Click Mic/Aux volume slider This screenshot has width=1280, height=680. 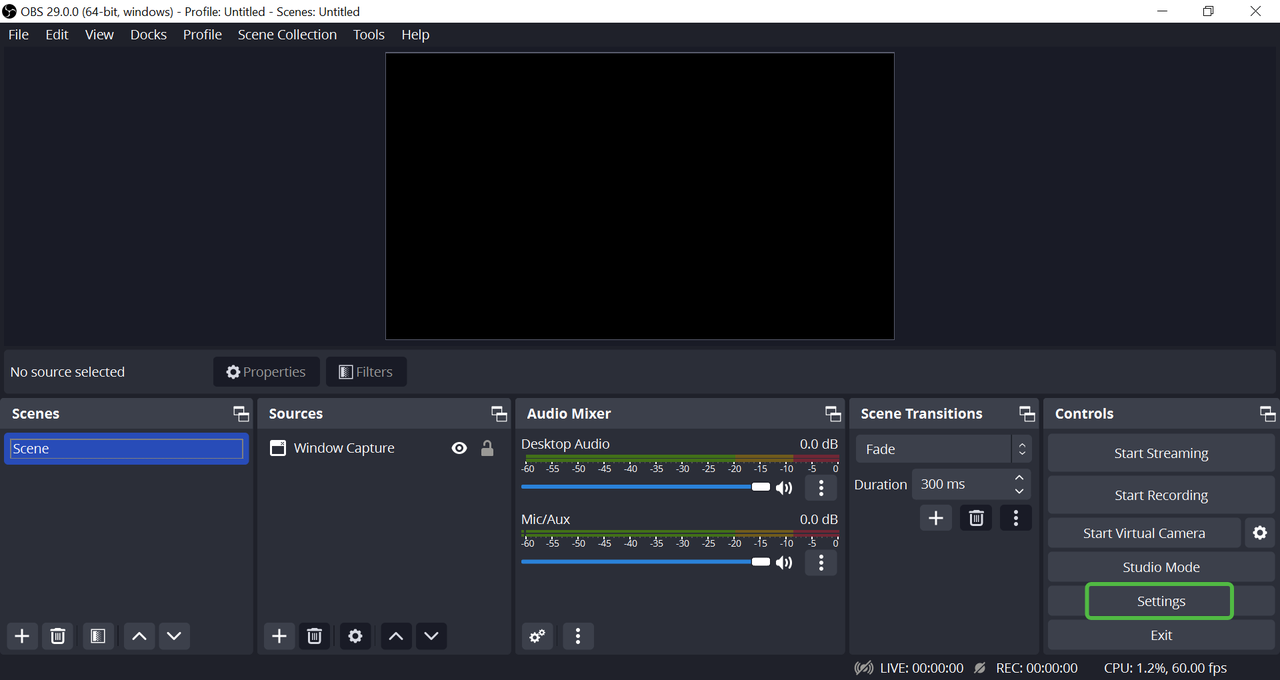tap(640, 562)
